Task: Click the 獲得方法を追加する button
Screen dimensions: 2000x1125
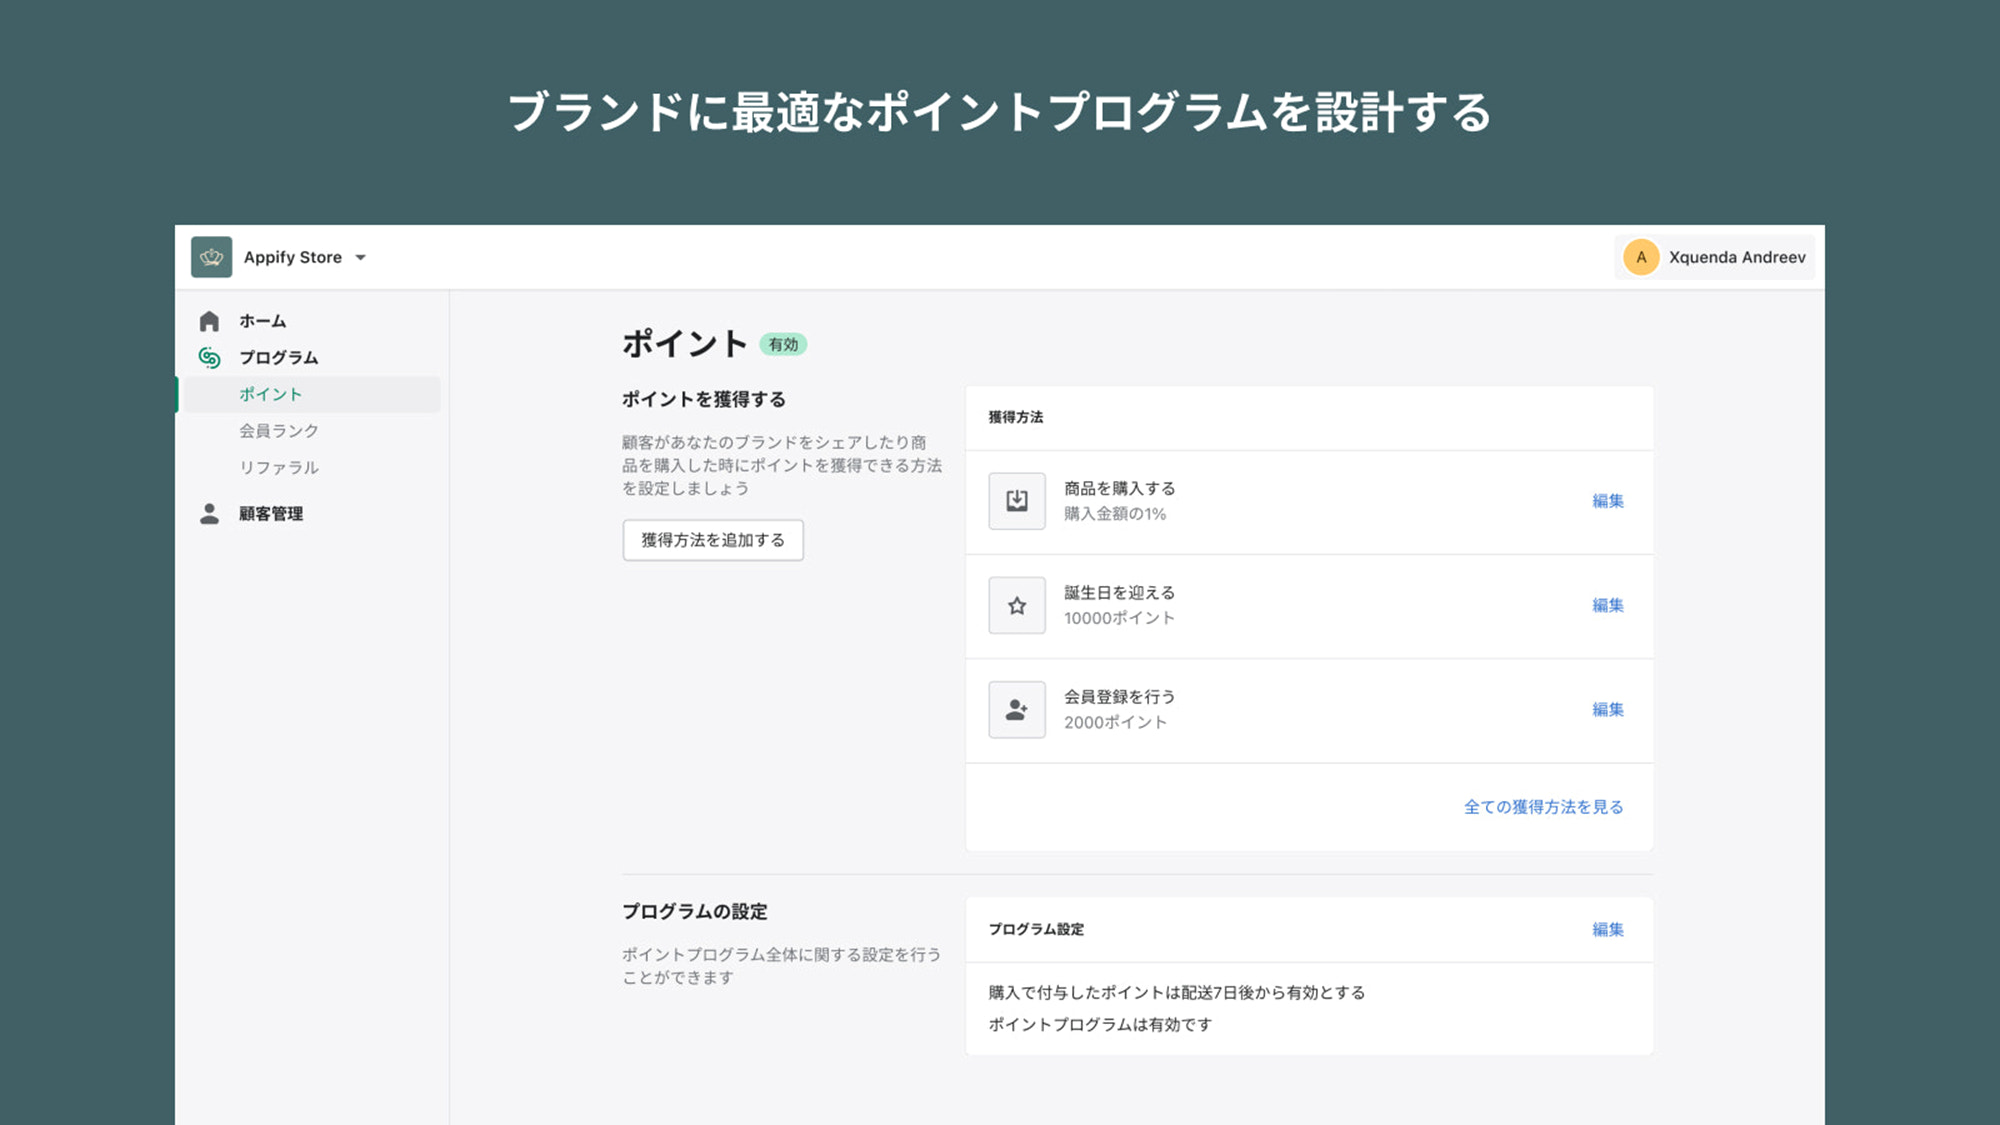Action: [x=712, y=540]
